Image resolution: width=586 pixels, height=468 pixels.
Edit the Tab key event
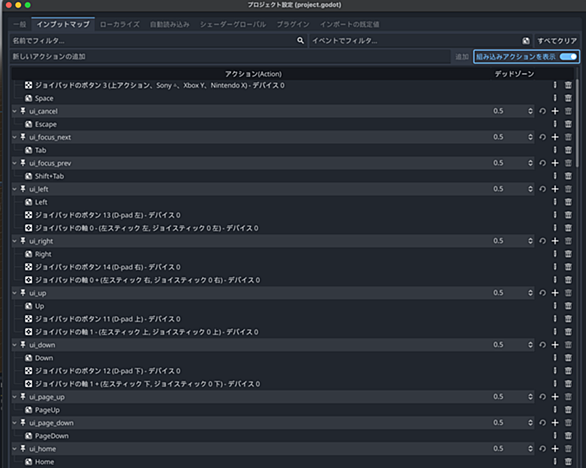point(555,150)
